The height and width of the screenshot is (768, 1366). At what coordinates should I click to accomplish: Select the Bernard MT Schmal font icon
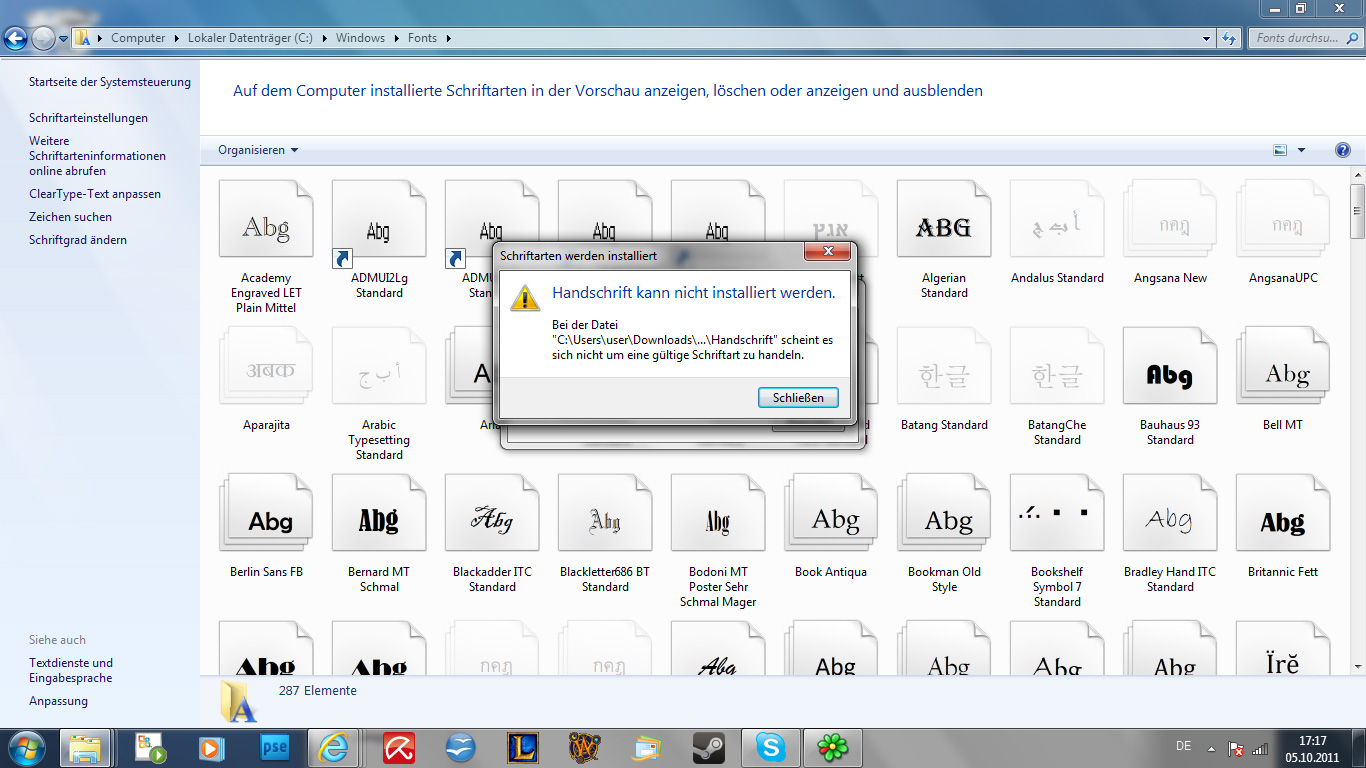pyautogui.click(x=379, y=522)
